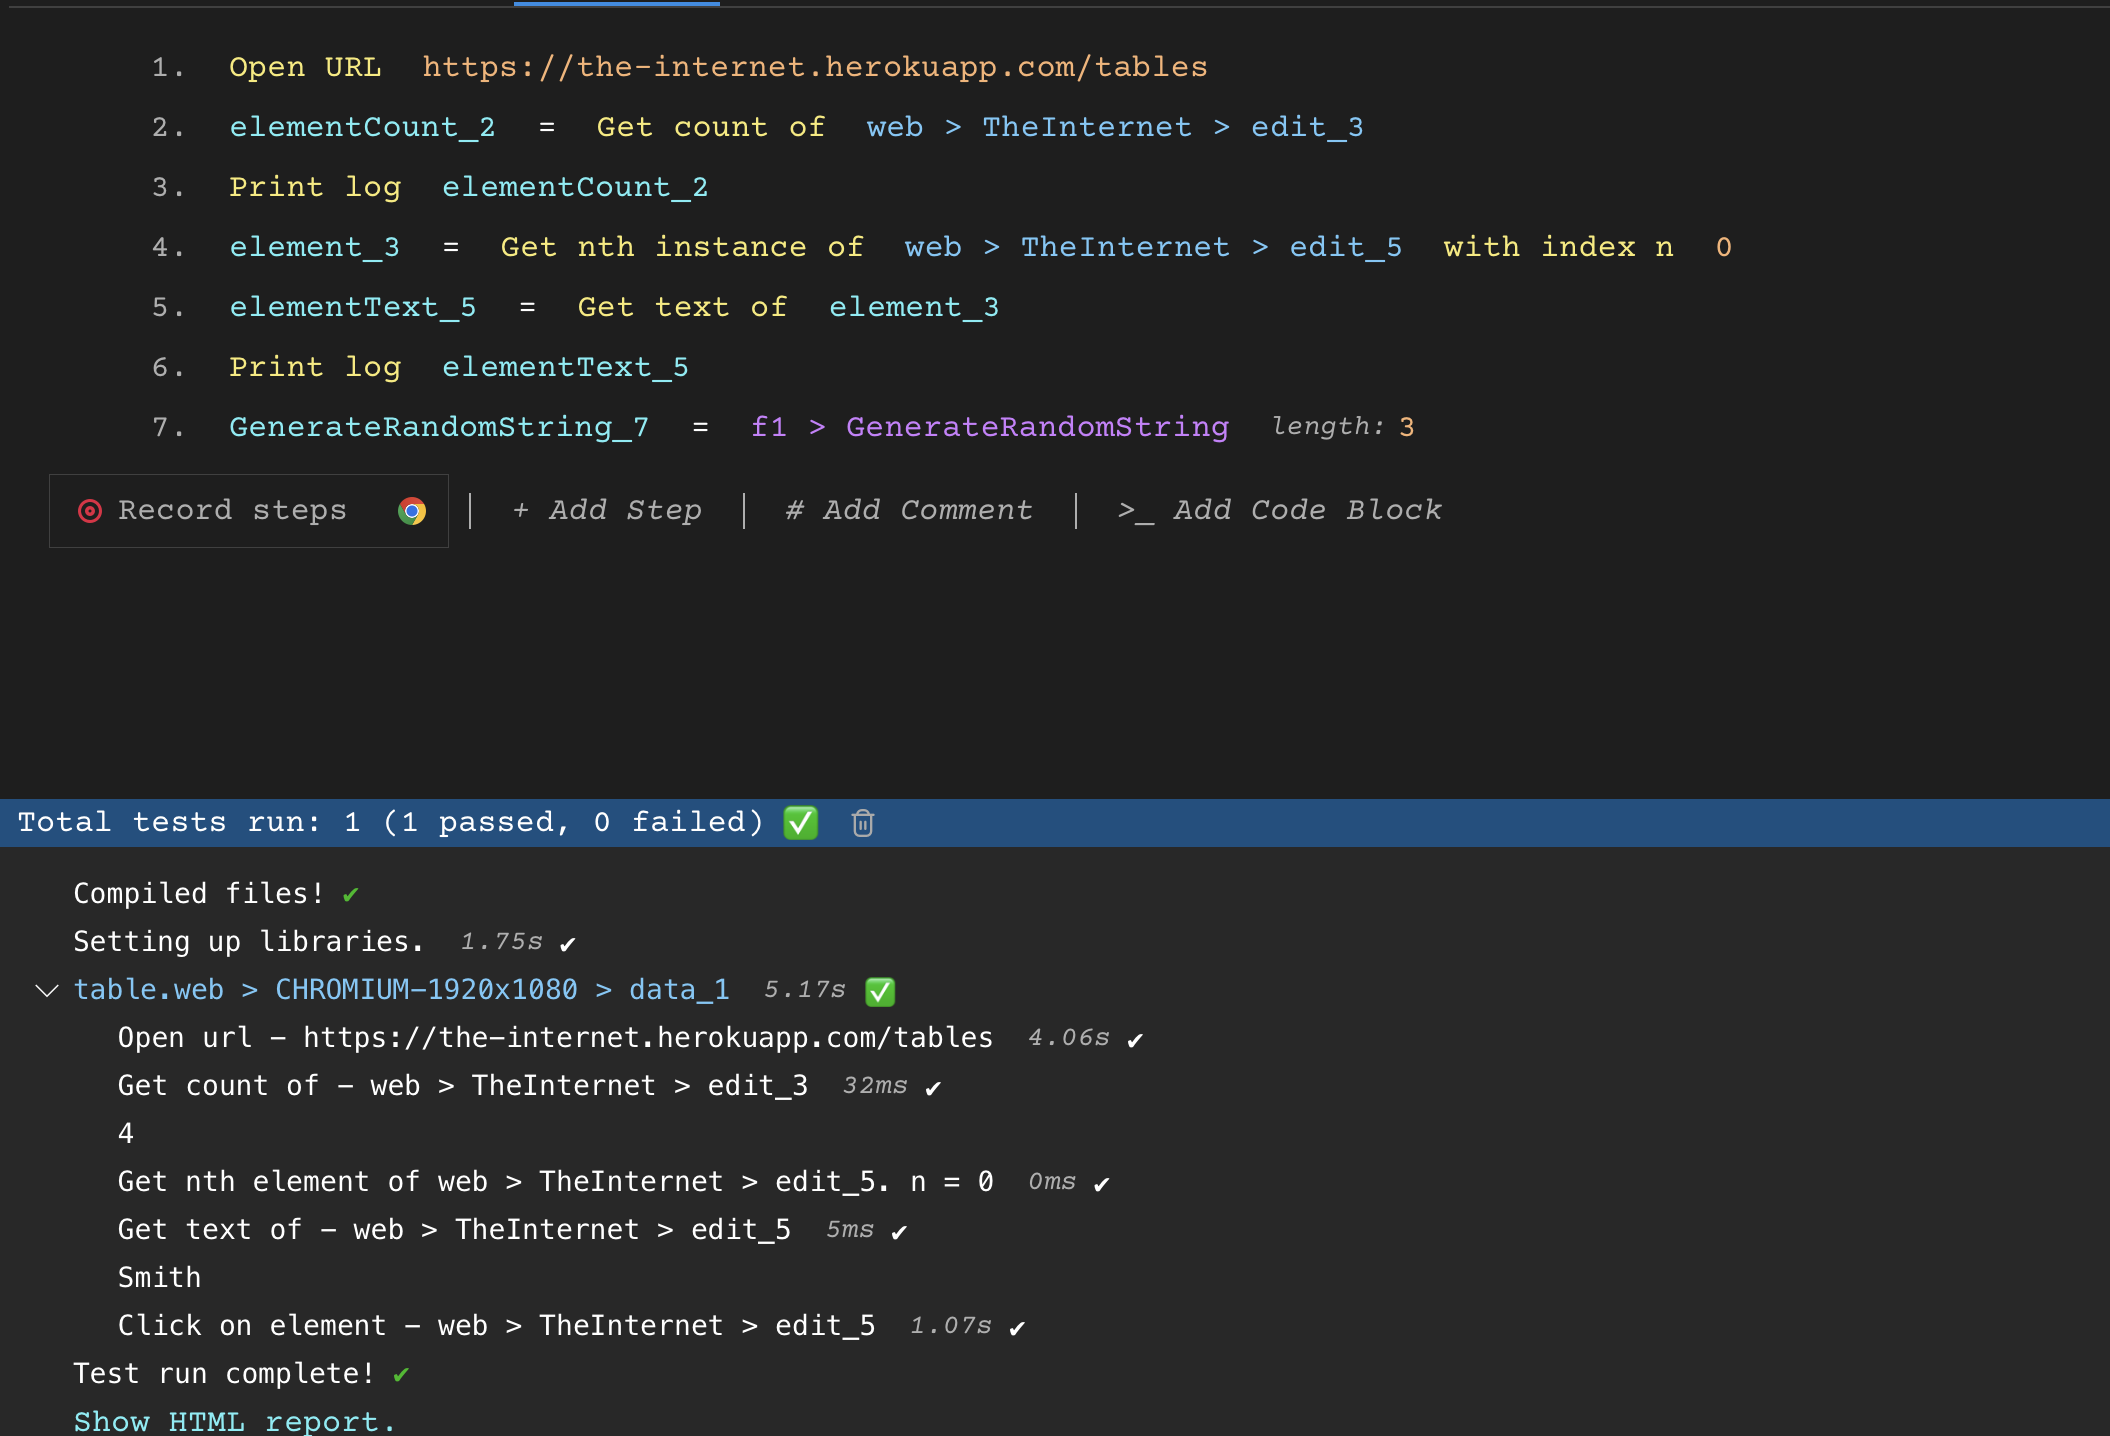Click checkmark after Open url log line
This screenshot has width=2110, height=1436.
[1135, 1040]
